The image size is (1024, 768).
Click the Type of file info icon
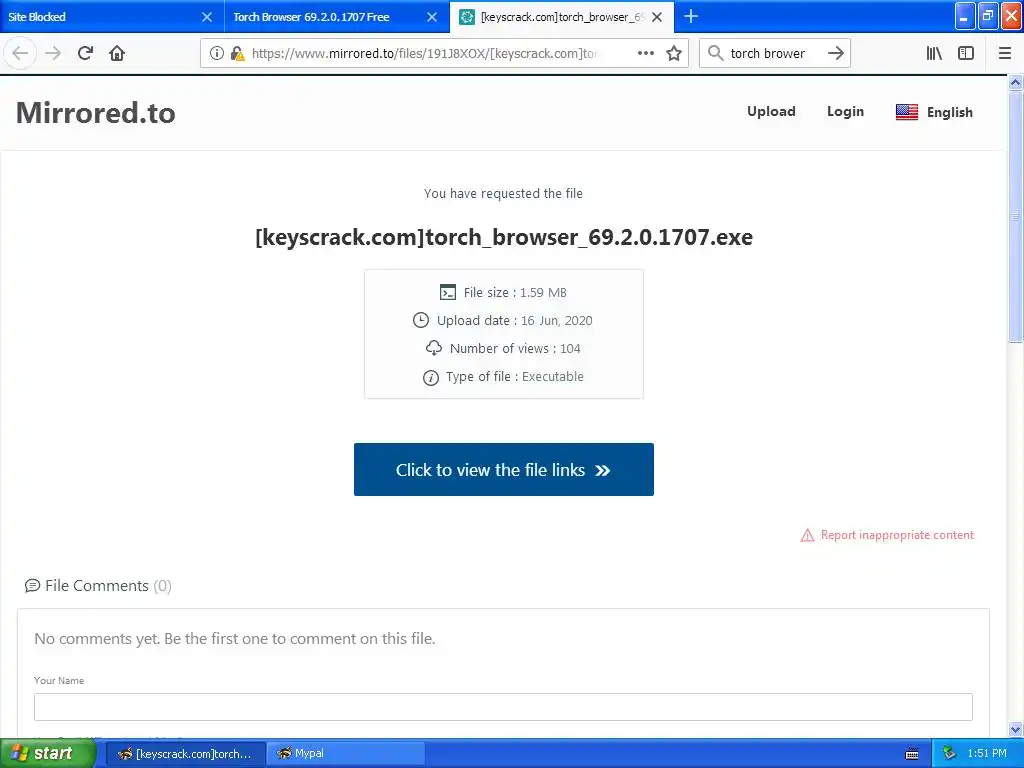pos(430,377)
